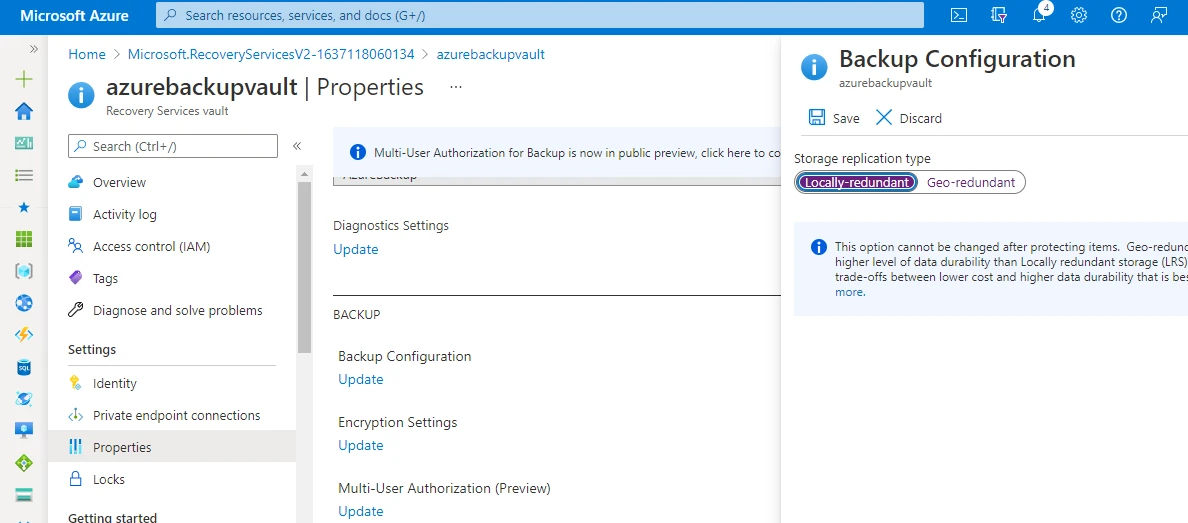This screenshot has height=523, width=1188.
Task: Open Load balancers diamond icon
Action: tap(24, 462)
